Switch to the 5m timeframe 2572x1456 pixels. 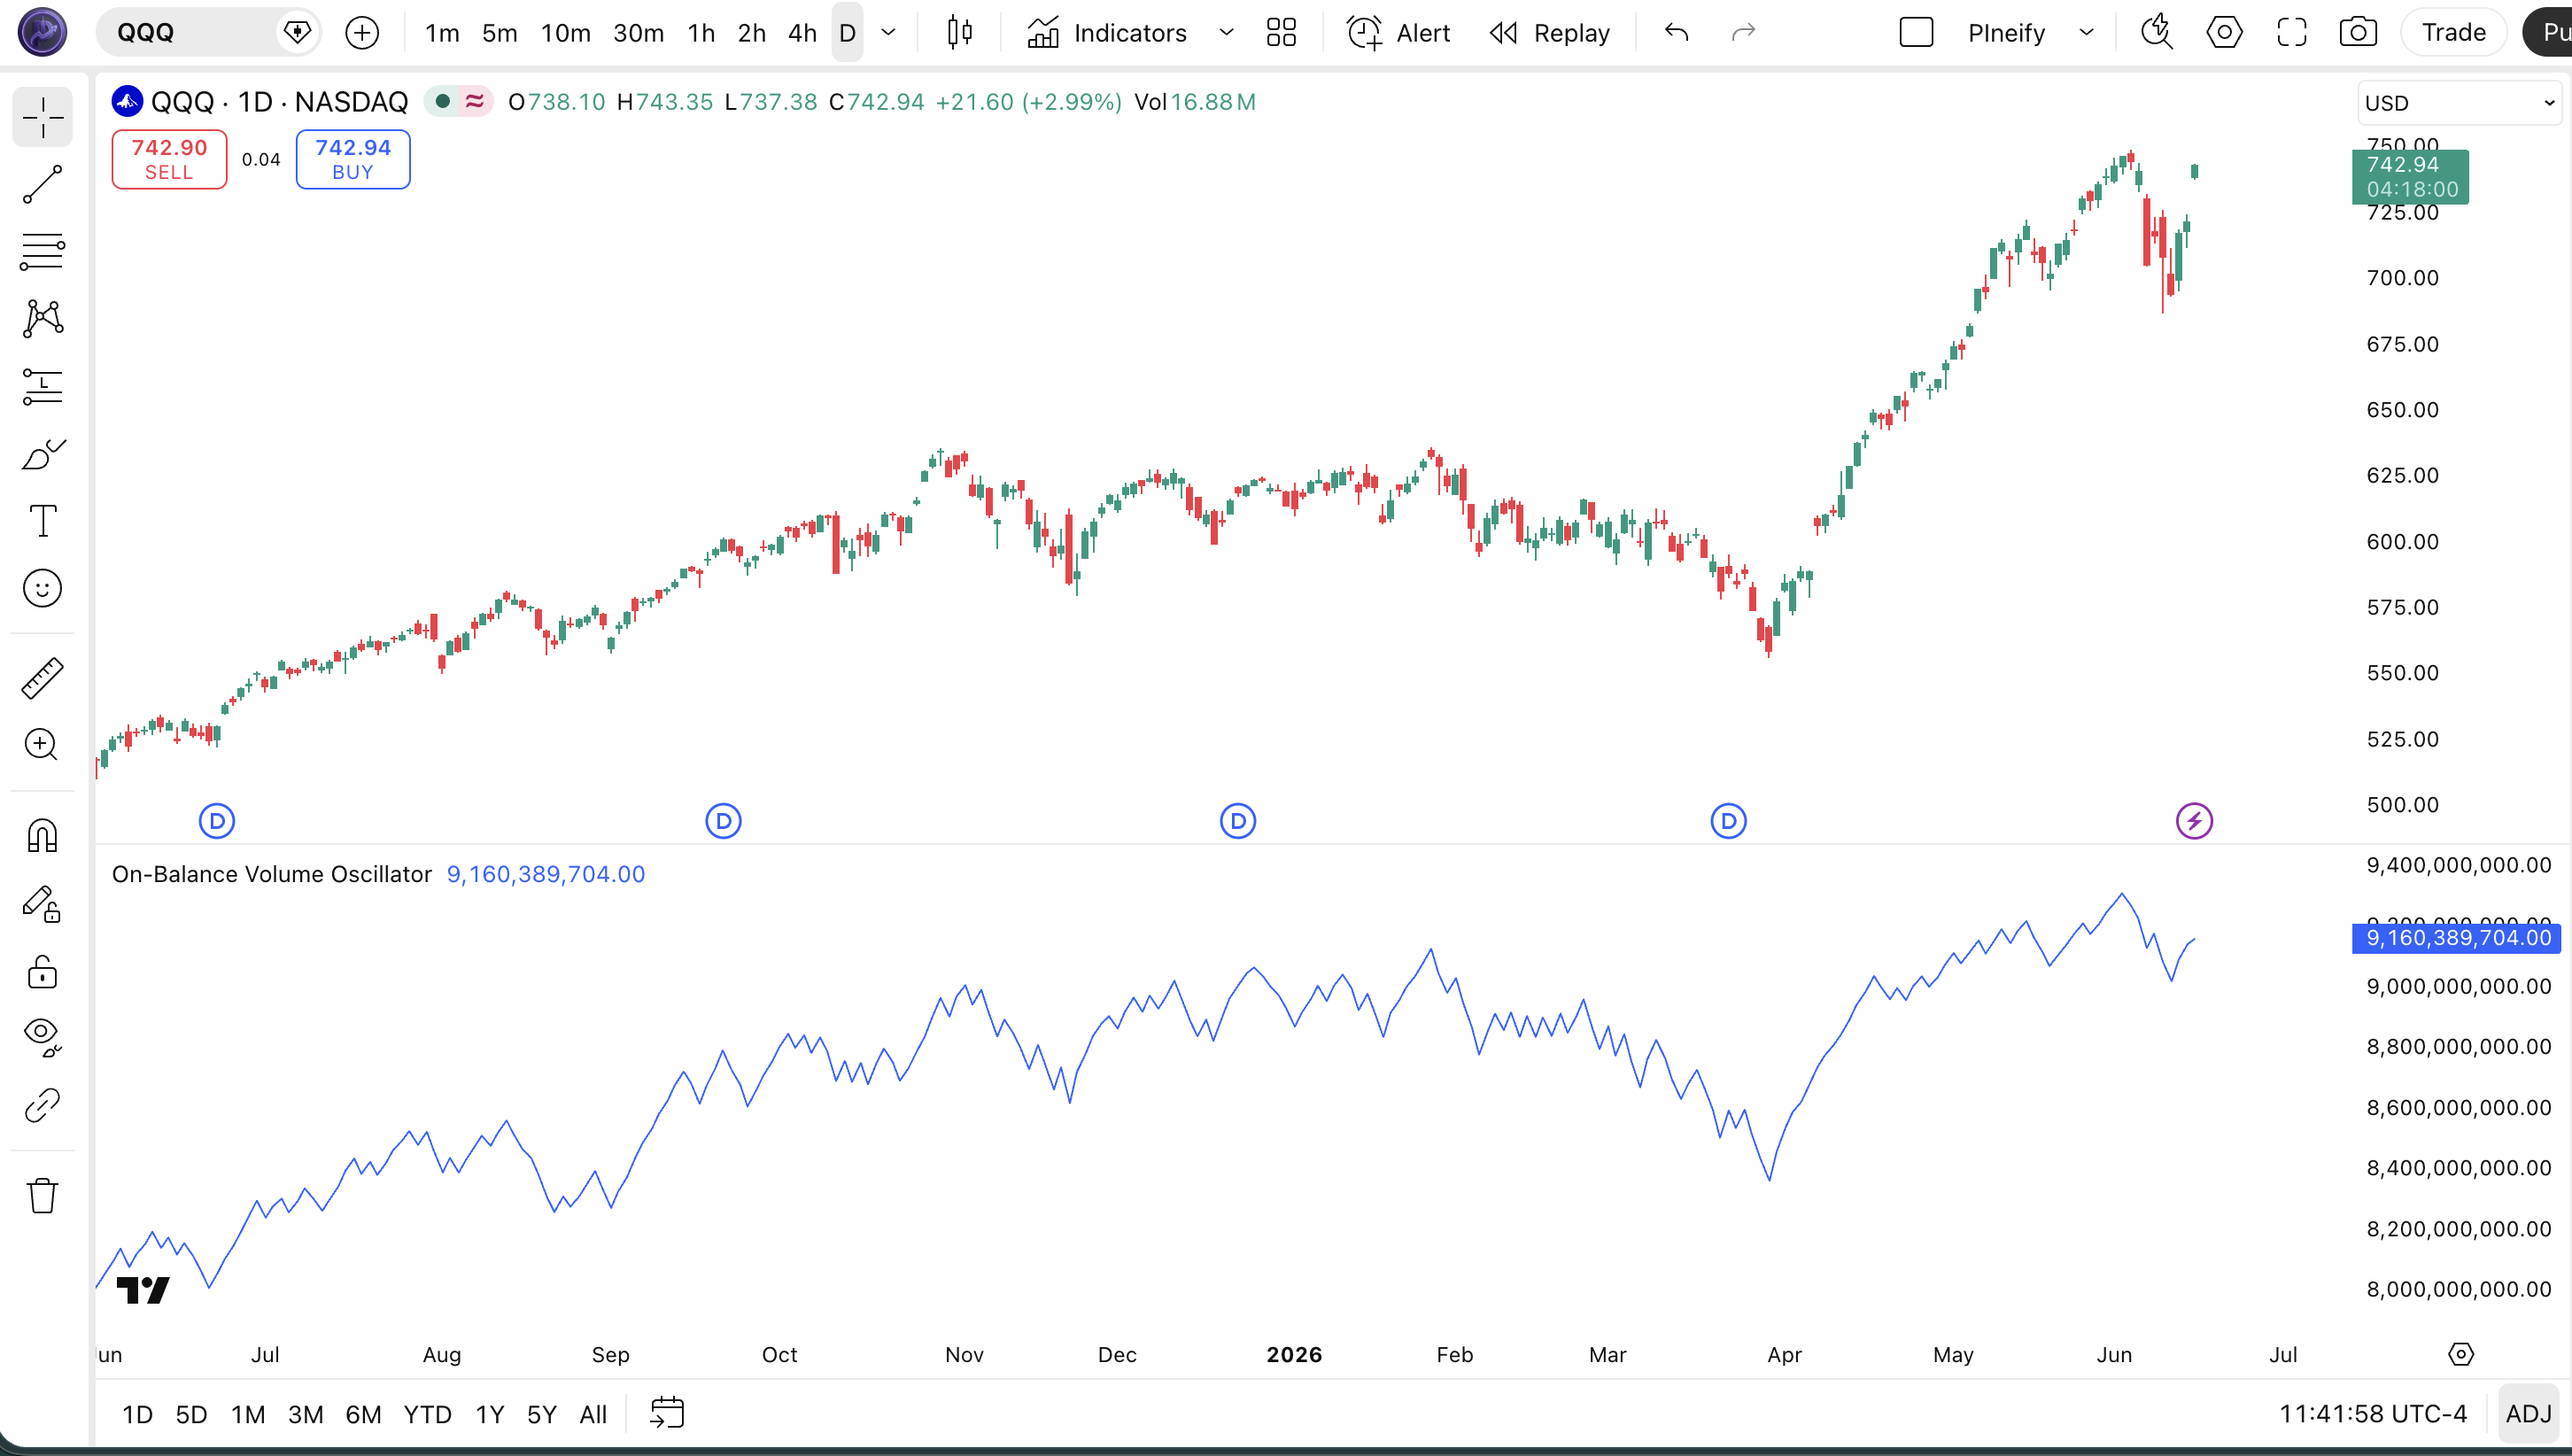tap(499, 33)
